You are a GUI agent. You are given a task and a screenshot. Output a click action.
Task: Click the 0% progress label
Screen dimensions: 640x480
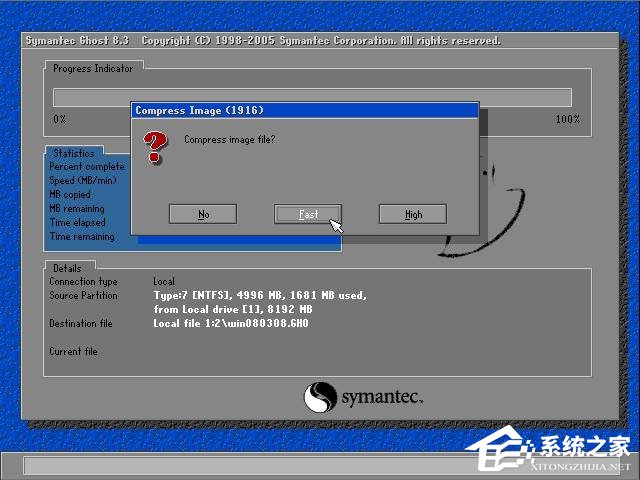click(60, 119)
